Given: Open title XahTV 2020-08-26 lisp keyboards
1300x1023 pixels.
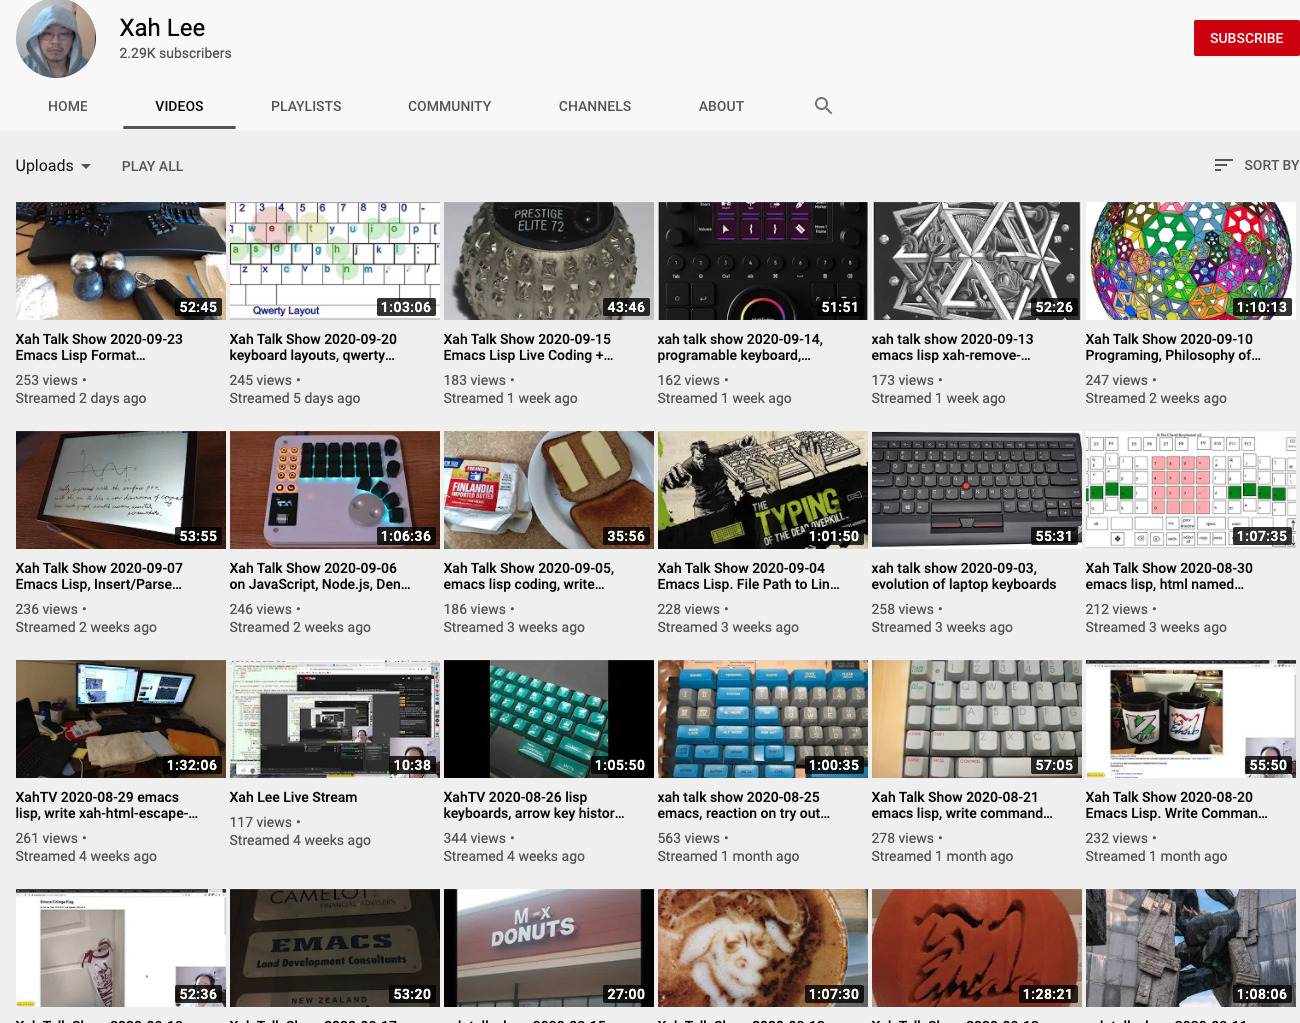Looking at the screenshot, I should tap(534, 805).
